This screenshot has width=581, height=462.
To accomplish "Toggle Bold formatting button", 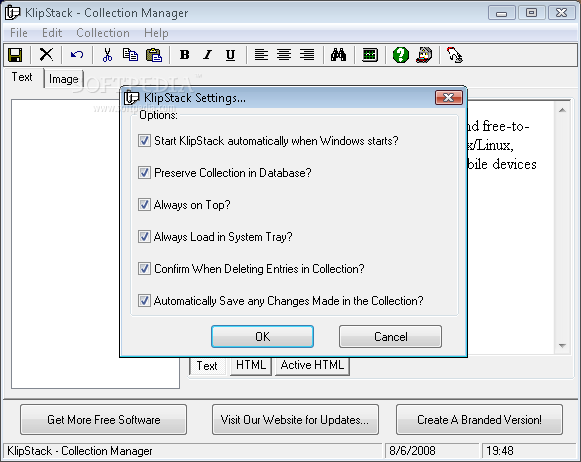I will pos(185,55).
